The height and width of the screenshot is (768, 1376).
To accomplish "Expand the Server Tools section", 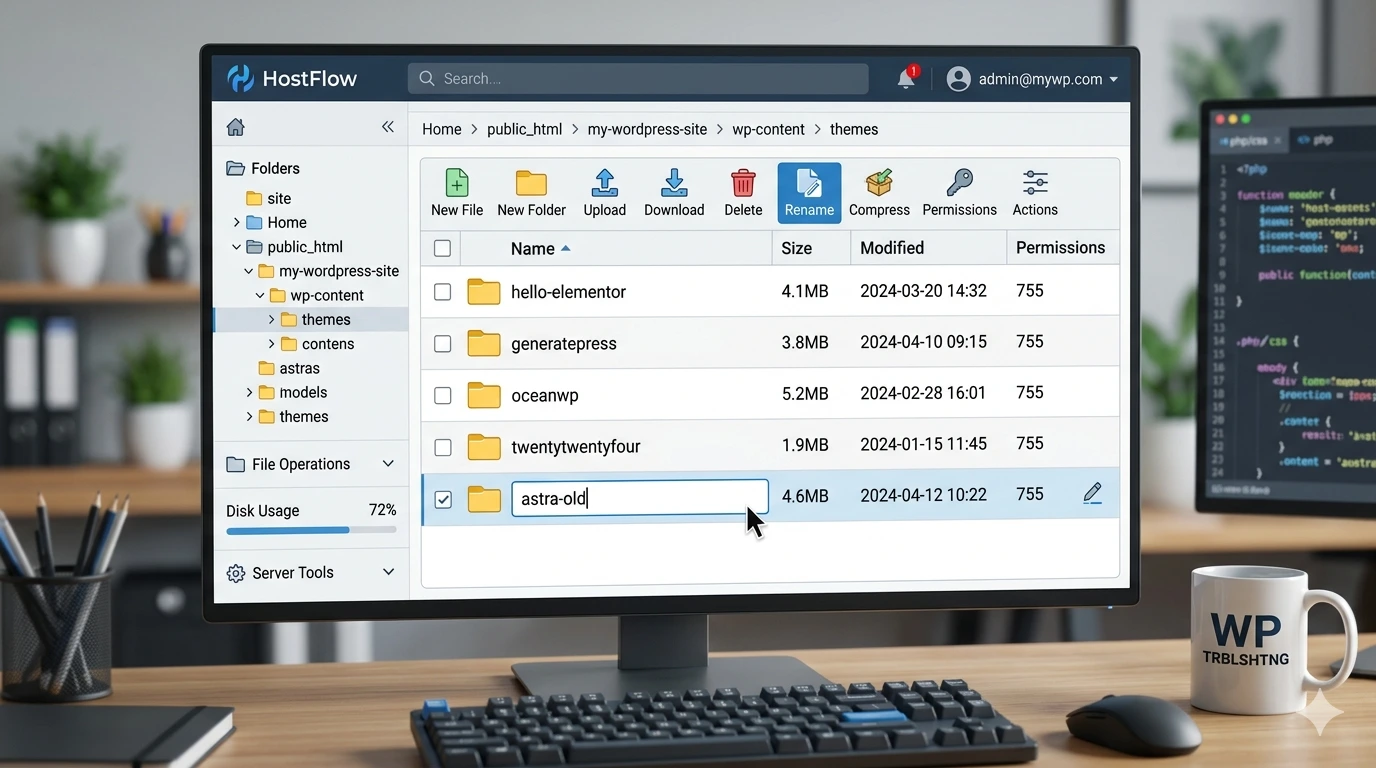I will click(x=388, y=572).
